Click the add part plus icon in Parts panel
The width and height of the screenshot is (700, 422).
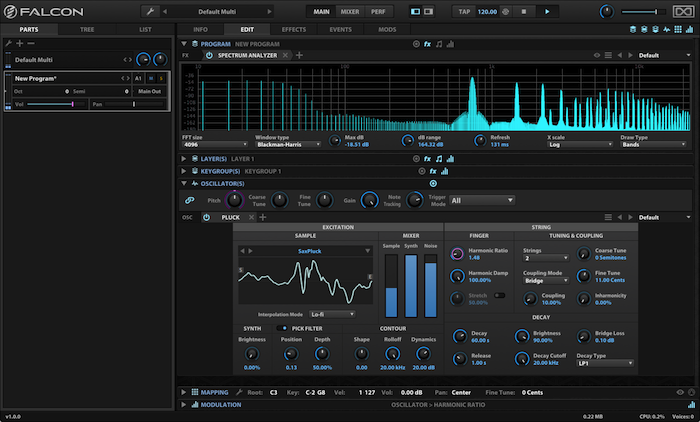(20, 43)
